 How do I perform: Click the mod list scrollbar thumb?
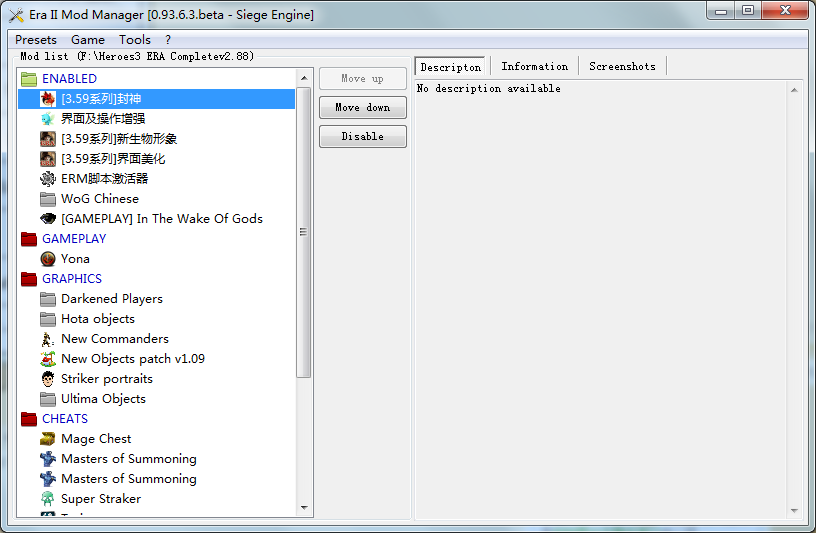(x=303, y=232)
